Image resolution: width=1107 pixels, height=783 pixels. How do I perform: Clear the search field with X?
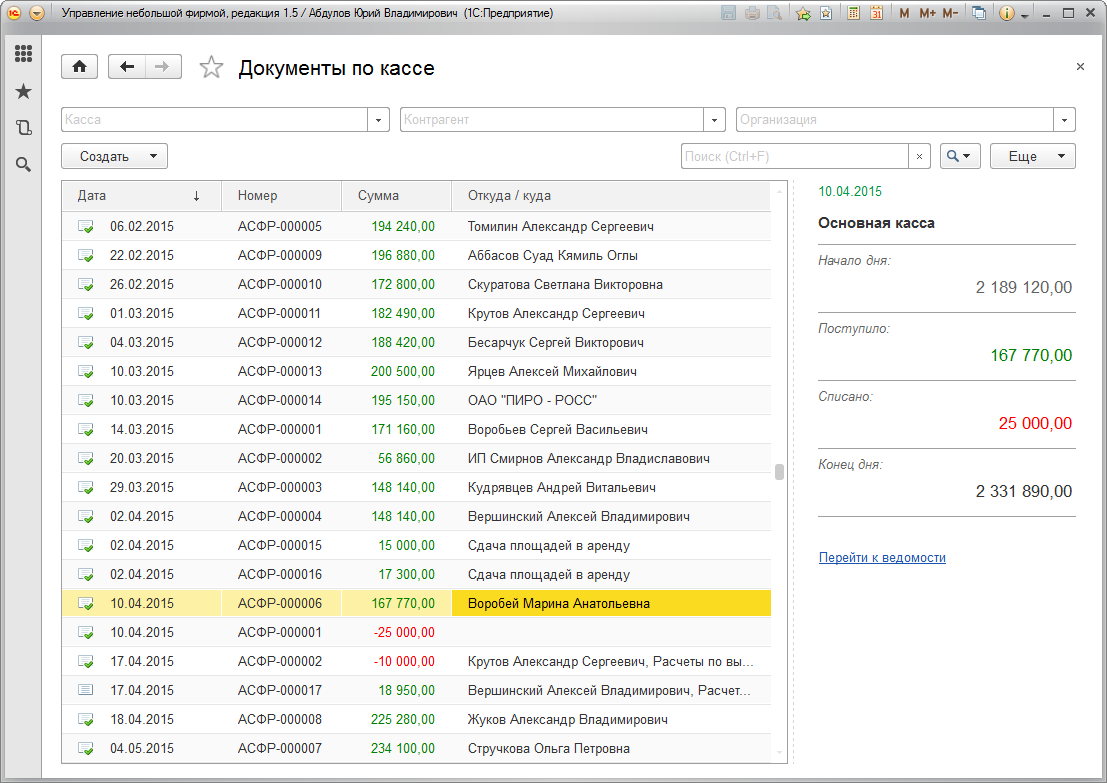point(920,156)
